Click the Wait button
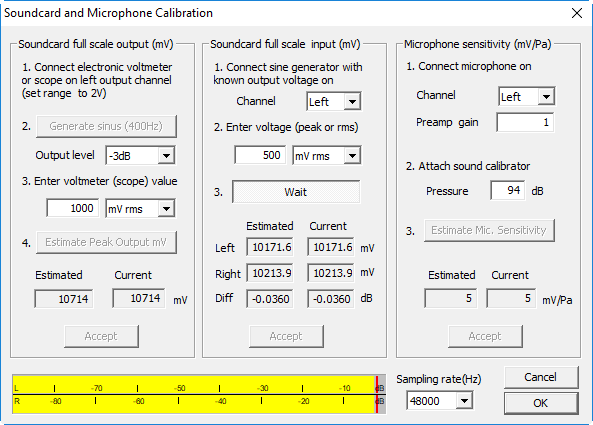593x425 pixels. (296, 192)
